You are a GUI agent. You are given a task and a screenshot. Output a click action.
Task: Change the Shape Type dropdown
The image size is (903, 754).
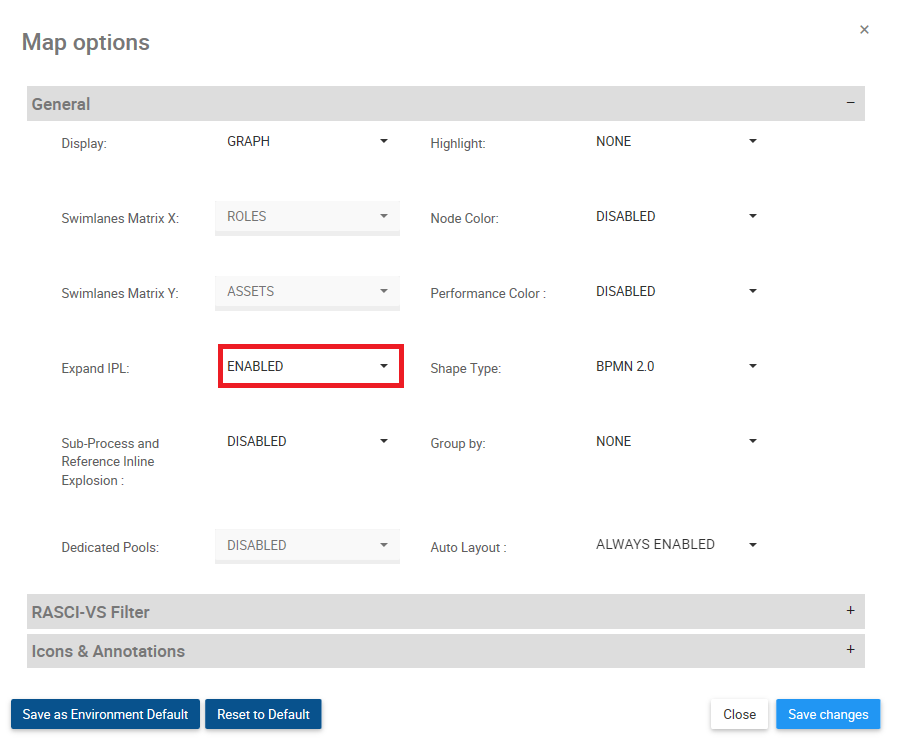[677, 367]
